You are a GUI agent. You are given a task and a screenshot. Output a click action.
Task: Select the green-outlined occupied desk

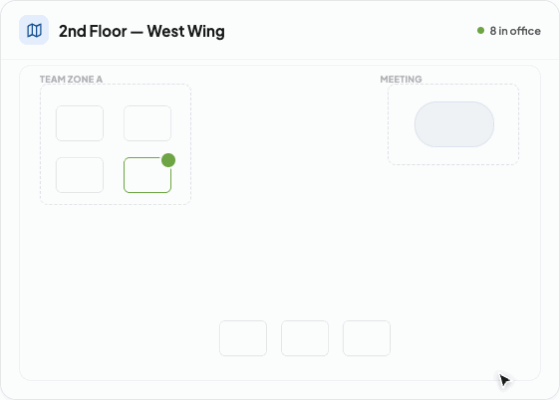148,175
